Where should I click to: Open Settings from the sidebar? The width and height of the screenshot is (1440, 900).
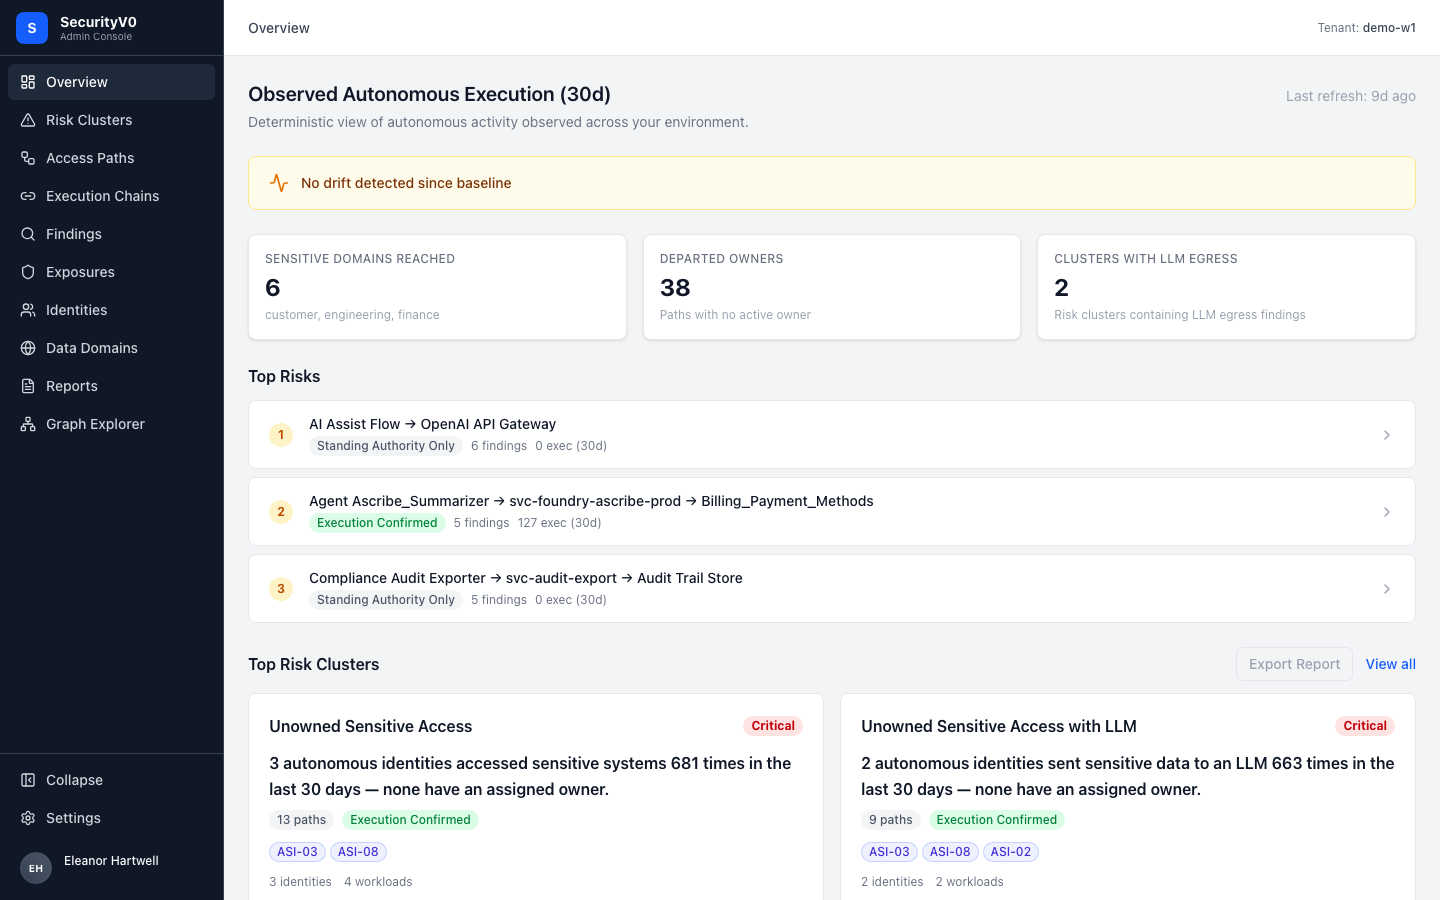point(111,818)
